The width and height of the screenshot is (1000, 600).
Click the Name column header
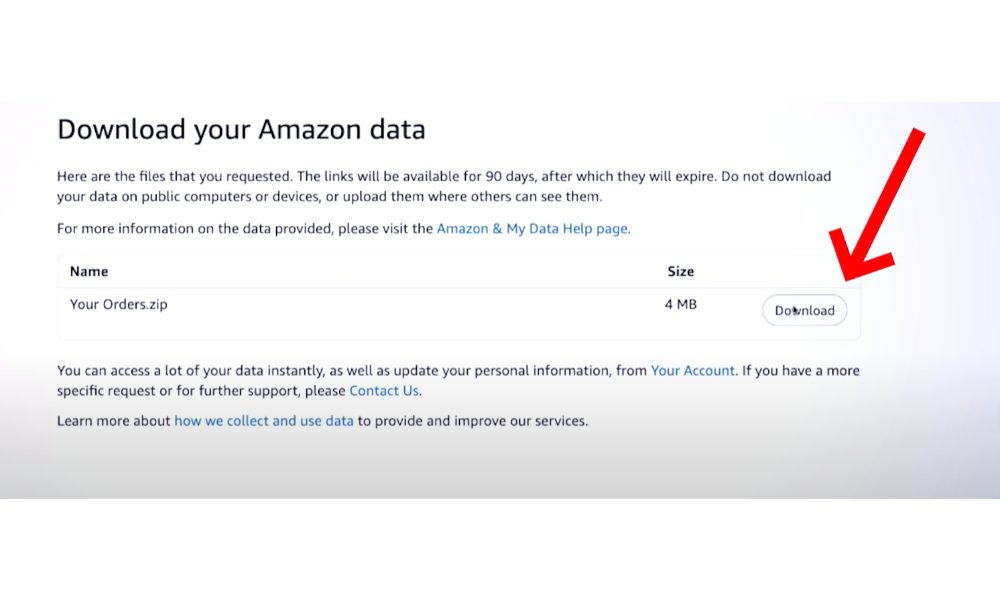pos(88,271)
